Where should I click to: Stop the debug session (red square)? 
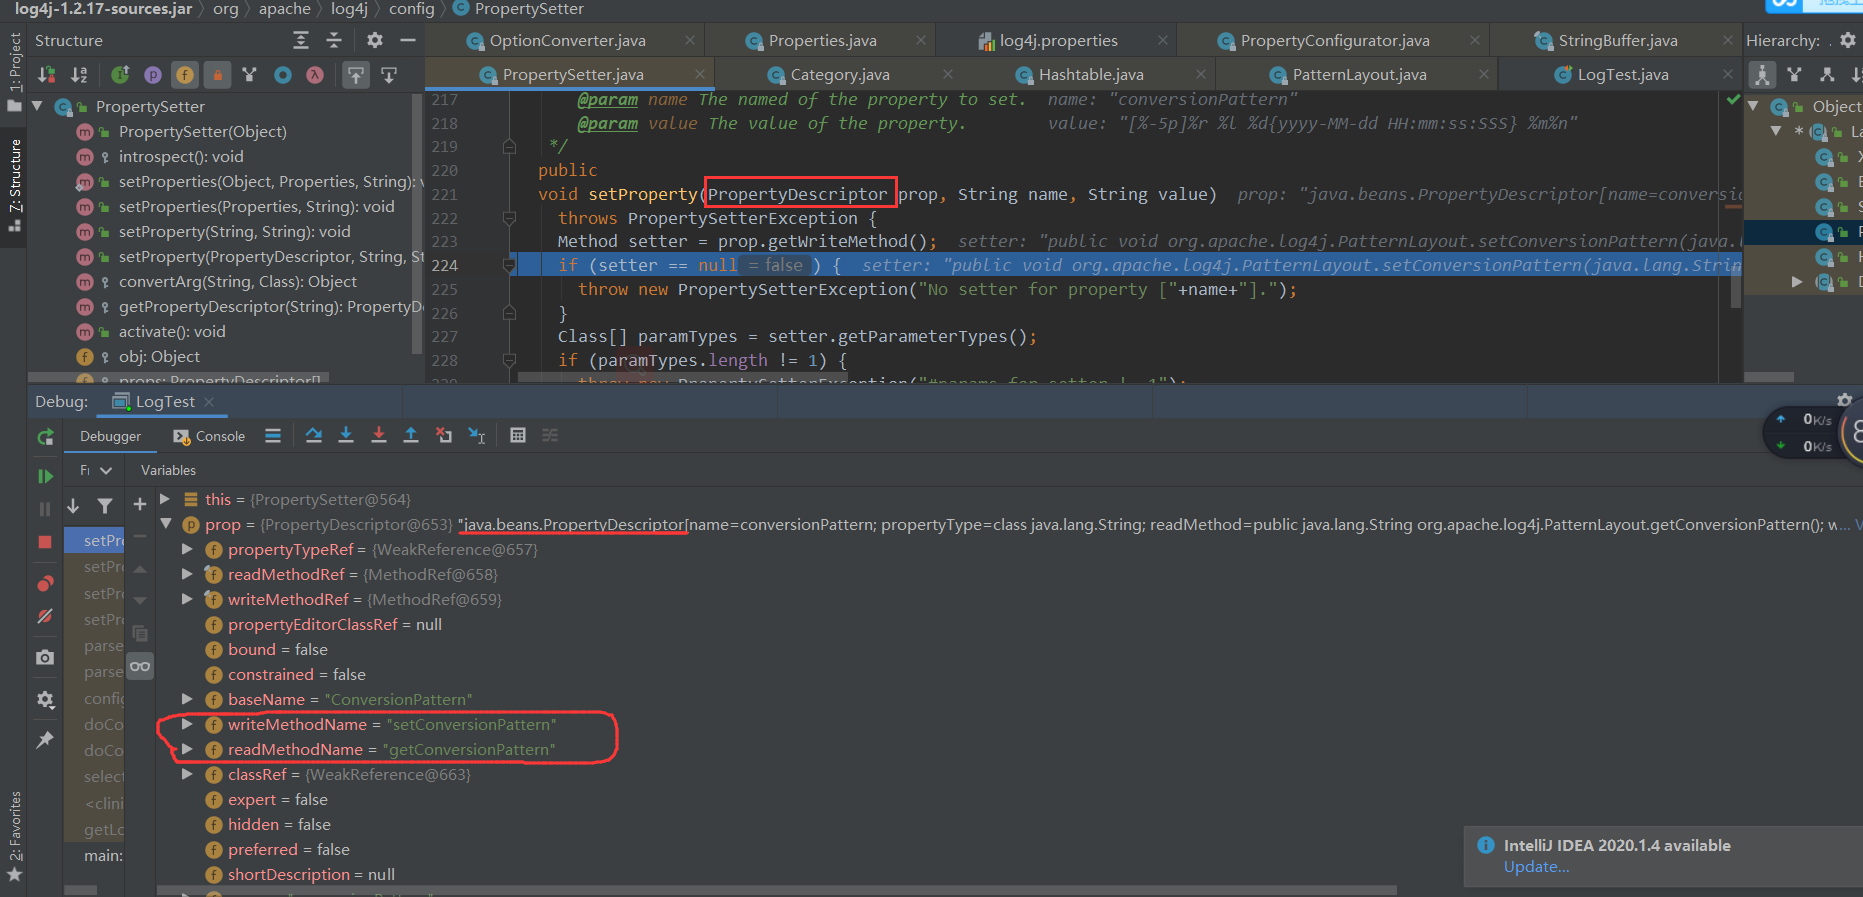[x=45, y=541]
